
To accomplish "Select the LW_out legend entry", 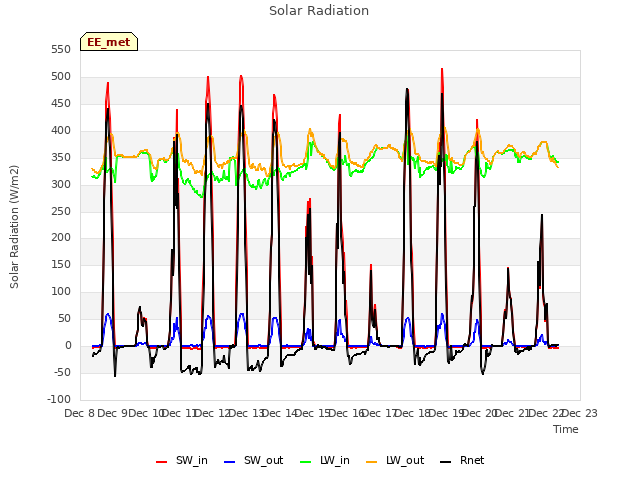I will pyautogui.click(x=395, y=460).
